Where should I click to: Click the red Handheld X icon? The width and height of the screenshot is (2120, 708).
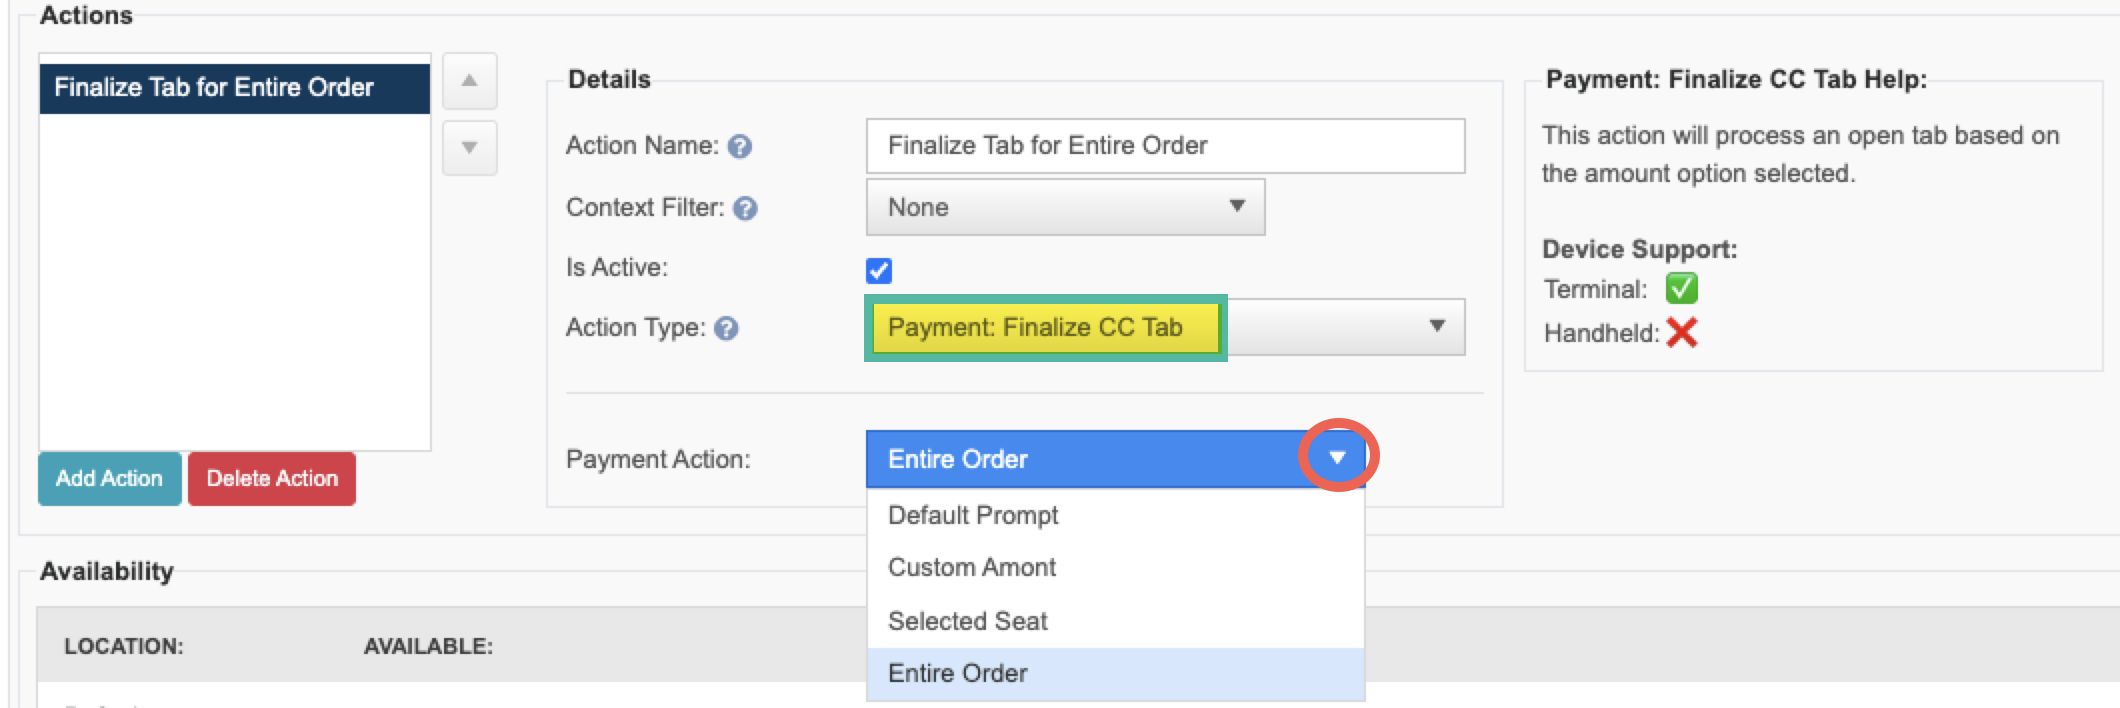[x=1682, y=332]
